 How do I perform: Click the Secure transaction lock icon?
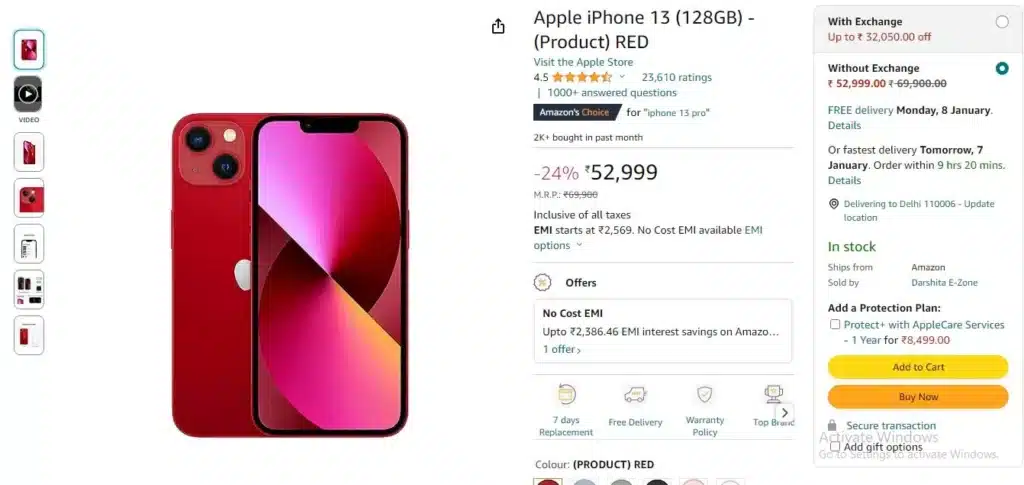(x=832, y=426)
